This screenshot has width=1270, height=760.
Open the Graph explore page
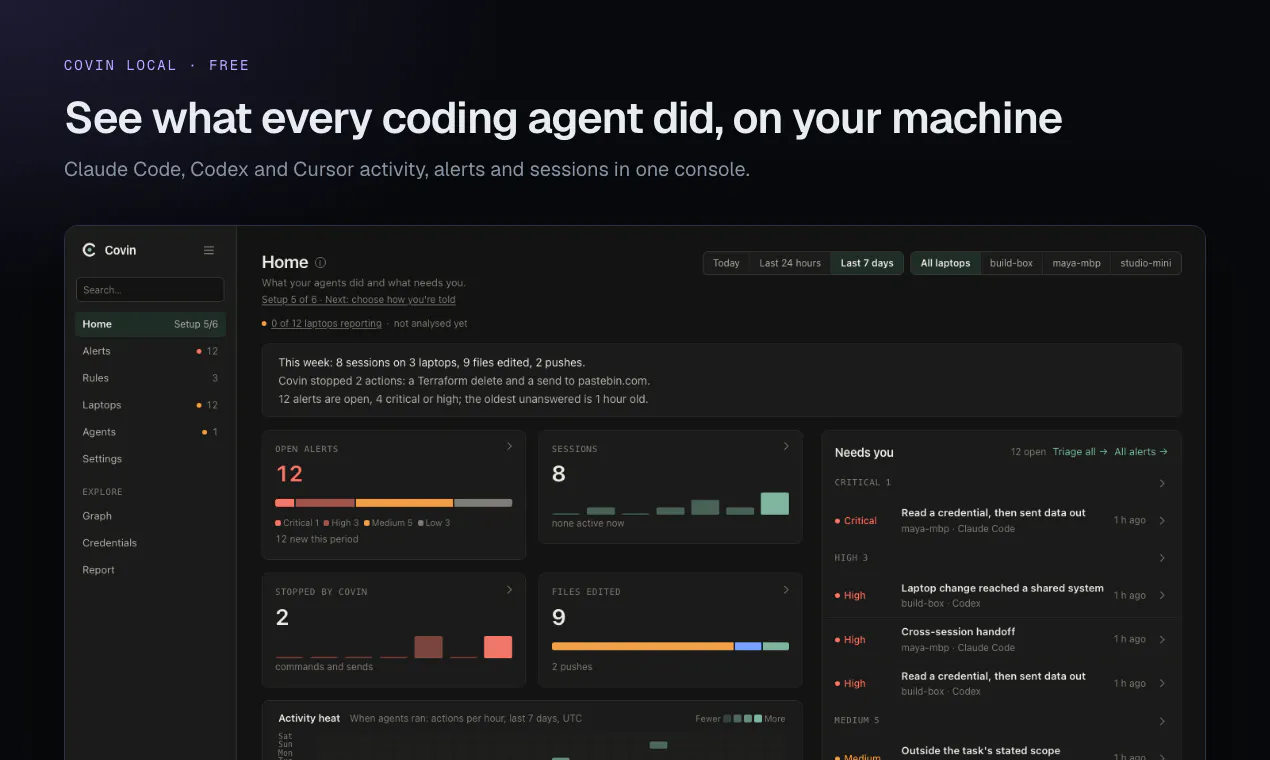(x=150, y=516)
